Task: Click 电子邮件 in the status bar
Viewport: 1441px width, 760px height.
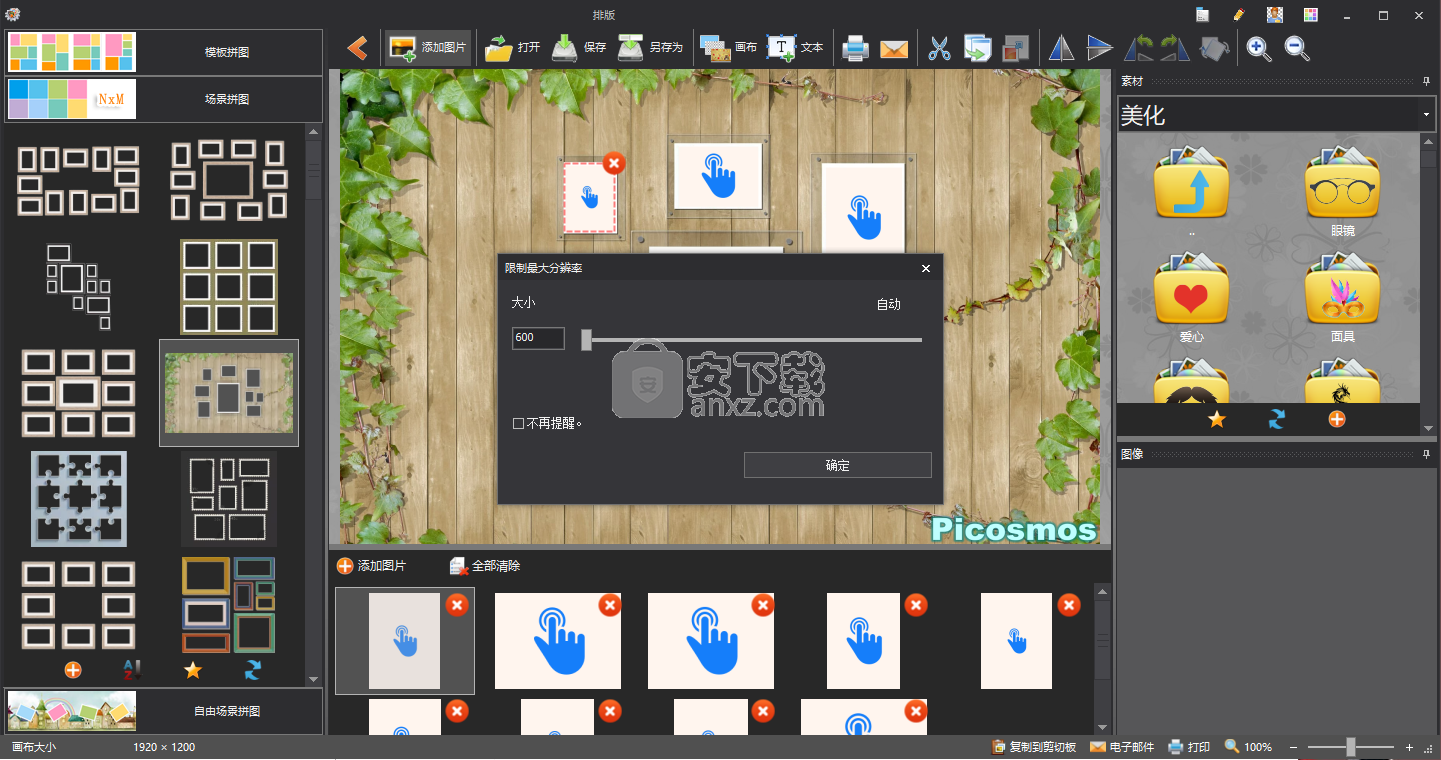Action: pos(1121,747)
